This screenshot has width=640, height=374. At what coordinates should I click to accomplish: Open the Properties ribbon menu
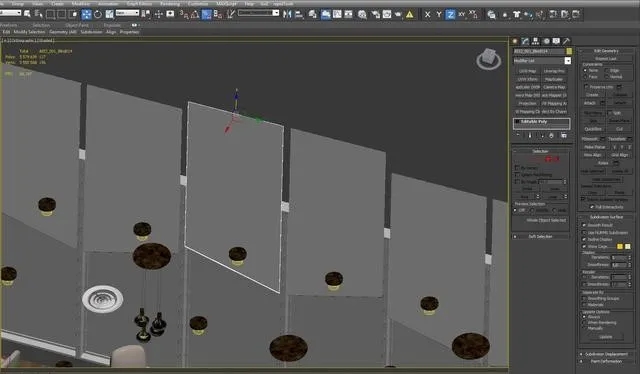click(x=129, y=32)
